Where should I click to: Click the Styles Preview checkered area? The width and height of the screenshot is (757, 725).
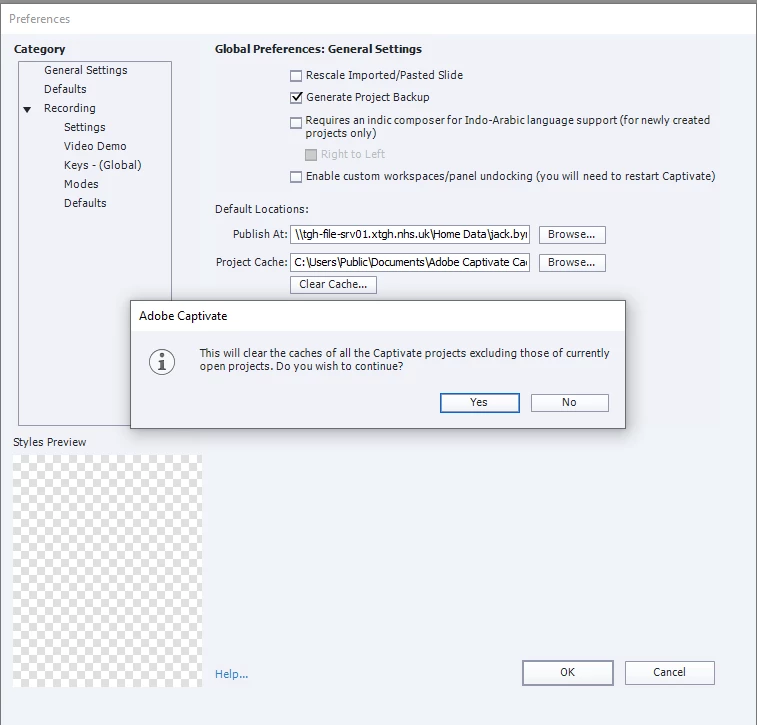[x=107, y=571]
